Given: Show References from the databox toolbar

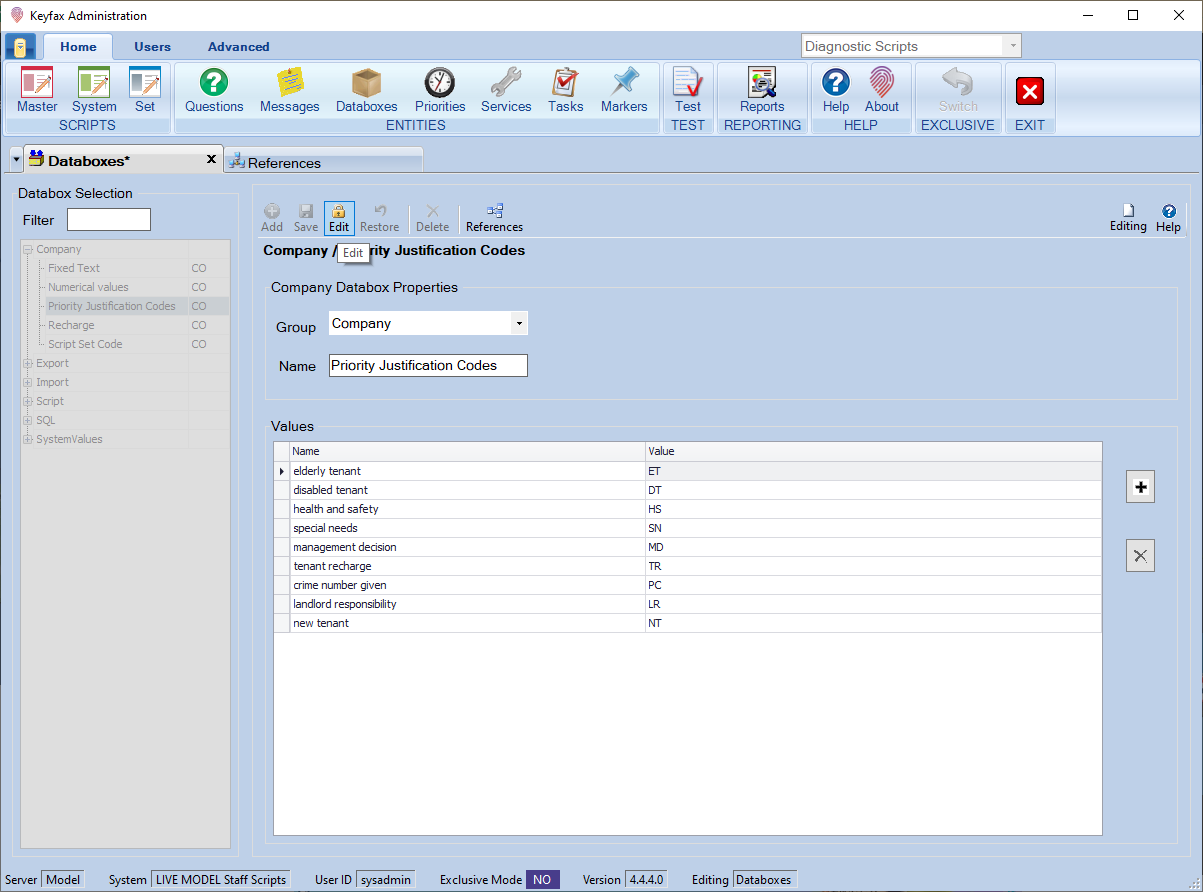Looking at the screenshot, I should click(495, 218).
